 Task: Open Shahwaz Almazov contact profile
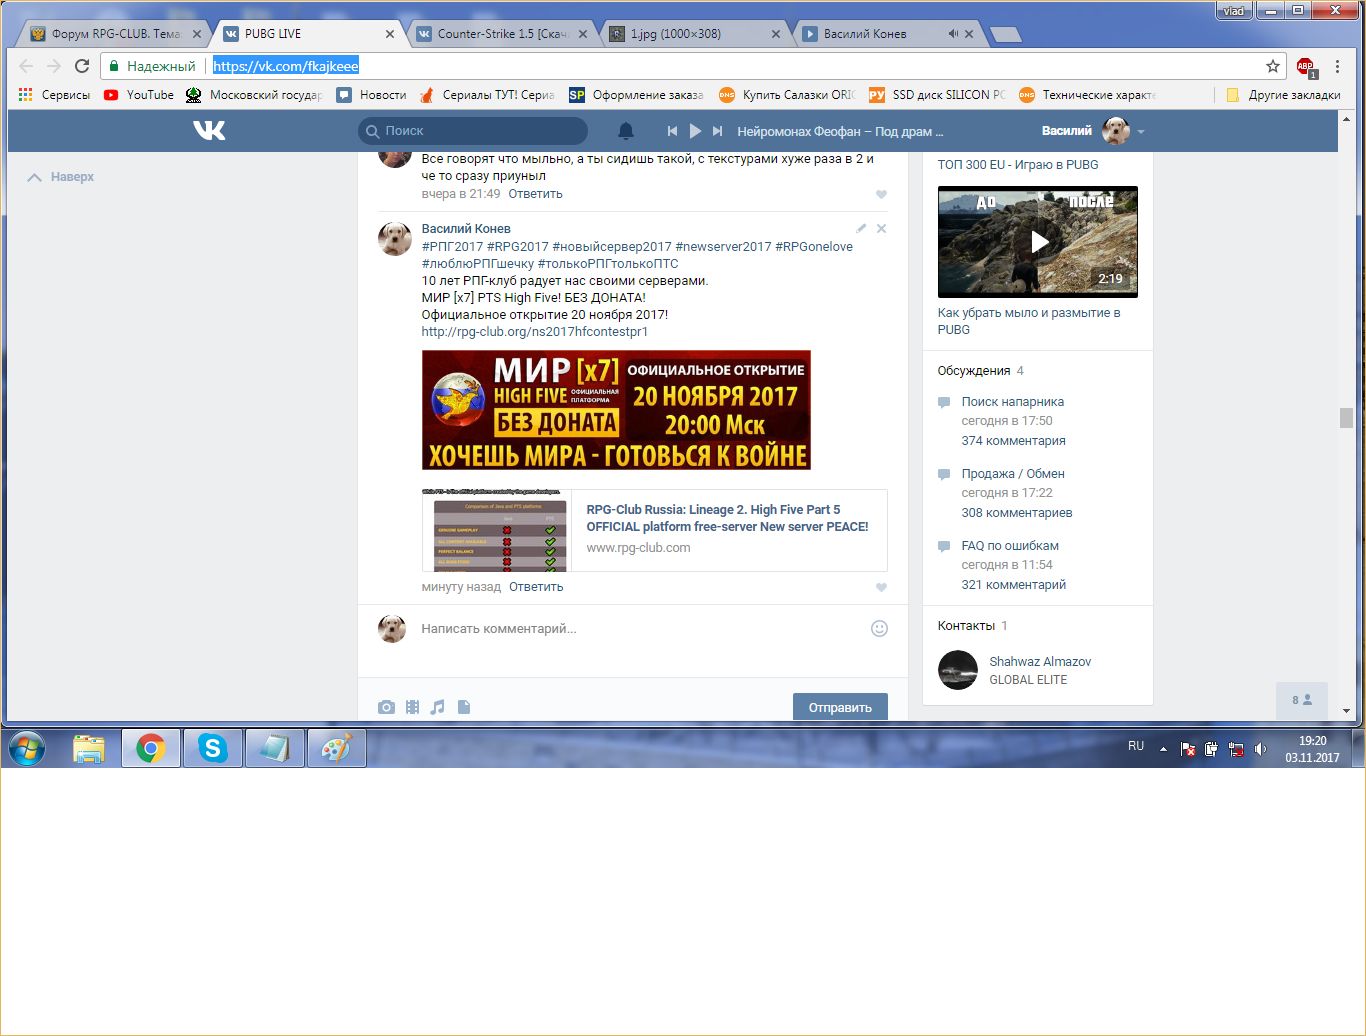[1040, 662]
